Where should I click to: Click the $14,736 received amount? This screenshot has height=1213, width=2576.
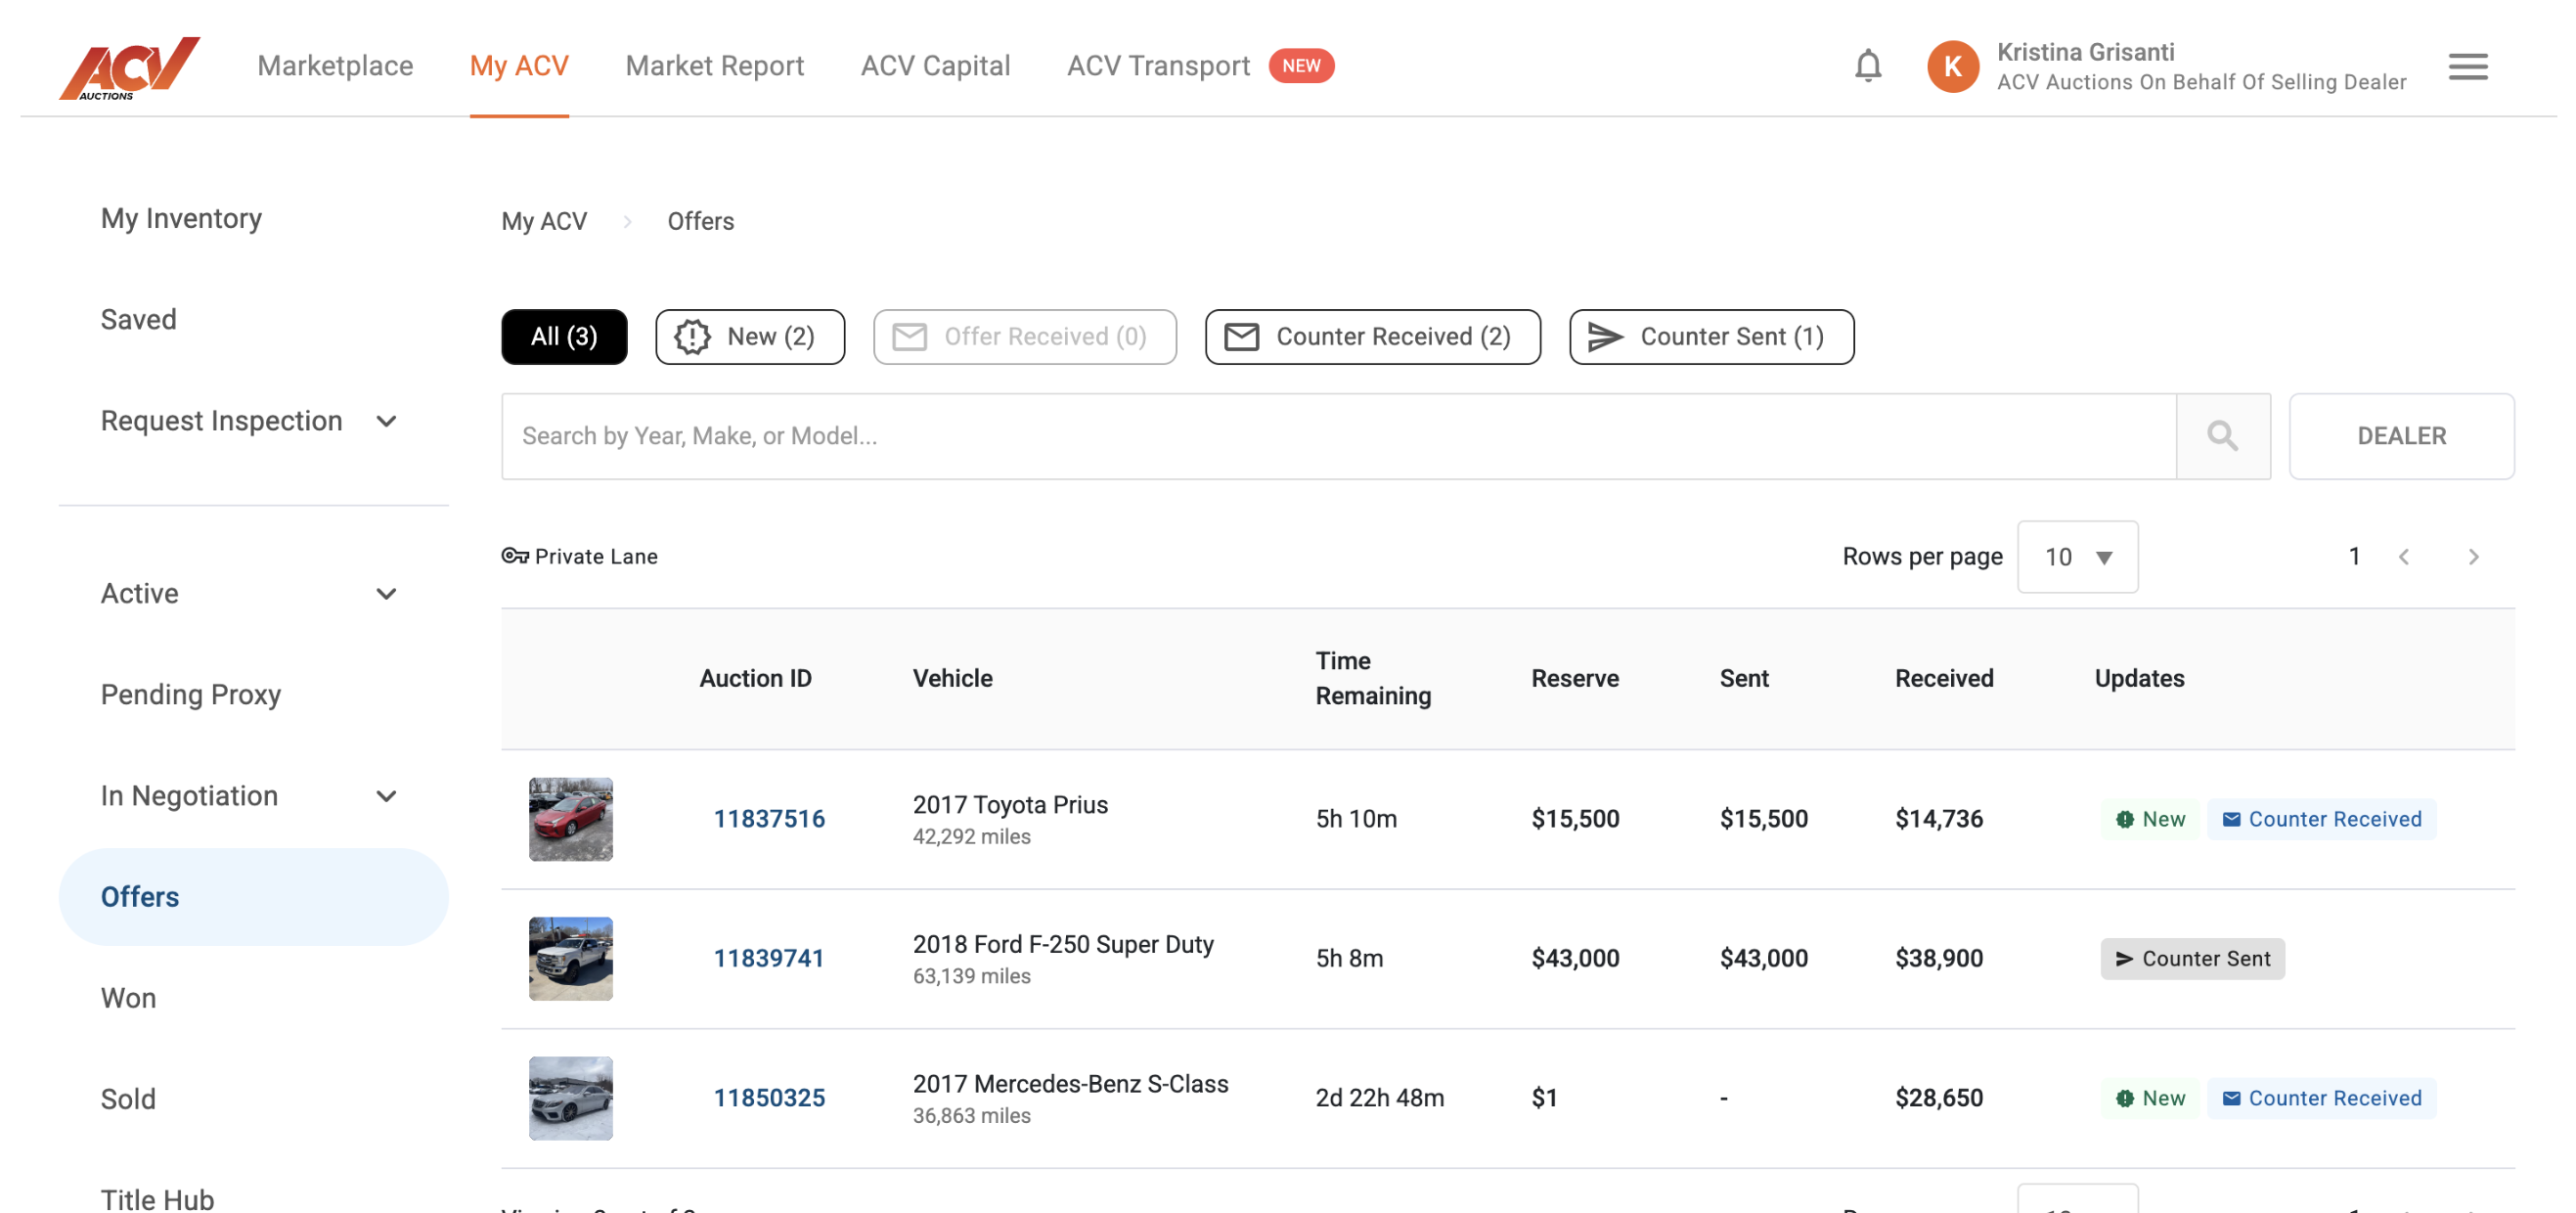tap(1938, 818)
